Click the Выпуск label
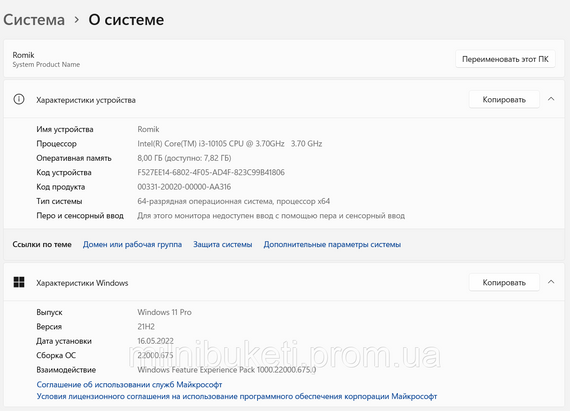The image size is (570, 411). pos(49,313)
